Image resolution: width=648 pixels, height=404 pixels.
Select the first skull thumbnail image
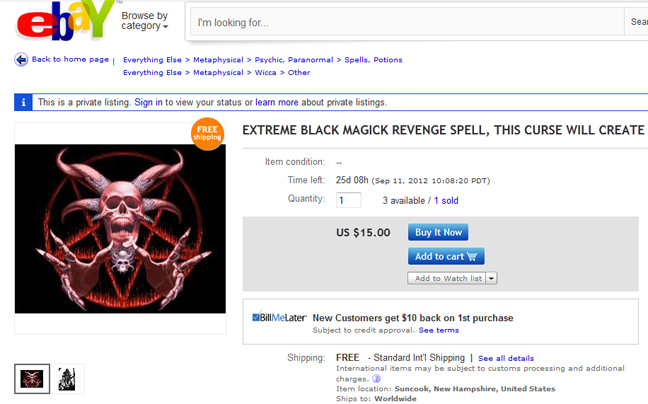pos(32,378)
